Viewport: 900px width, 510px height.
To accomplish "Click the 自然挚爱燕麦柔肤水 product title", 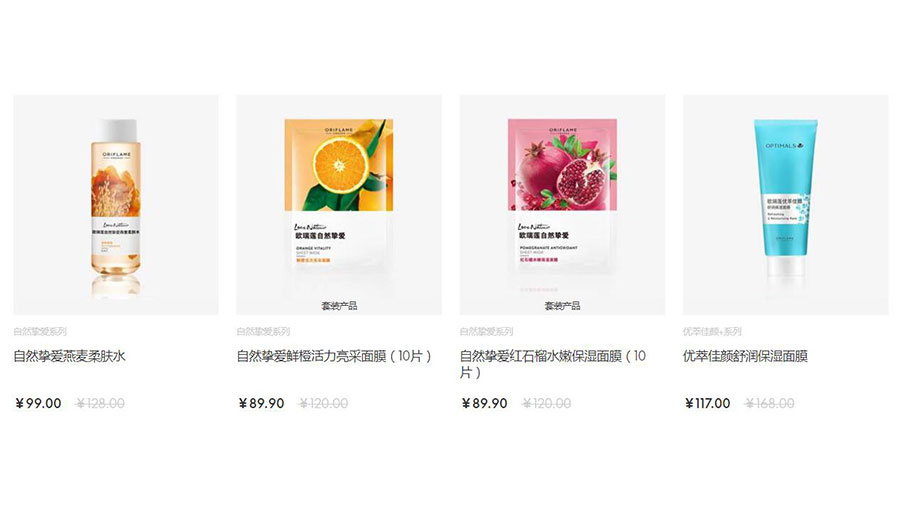I will coord(69,356).
